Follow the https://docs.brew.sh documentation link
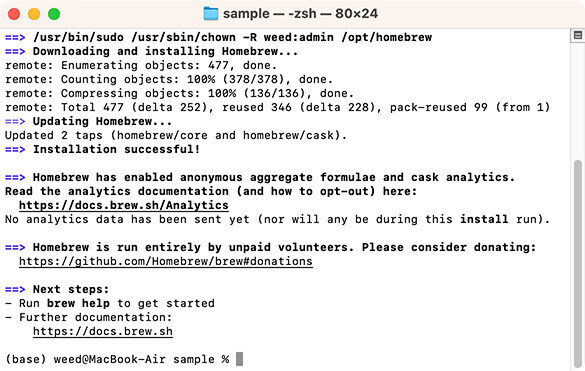Screen dimensions: 585x371 tap(103, 331)
